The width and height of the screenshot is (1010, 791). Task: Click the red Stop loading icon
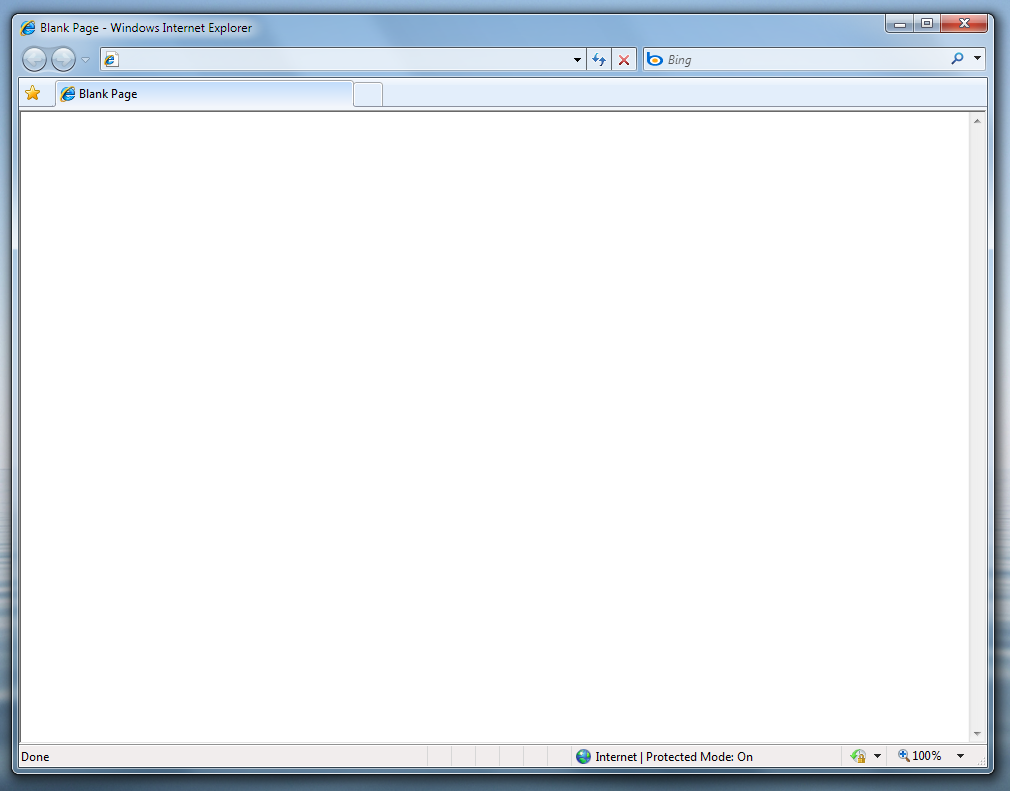[624, 60]
